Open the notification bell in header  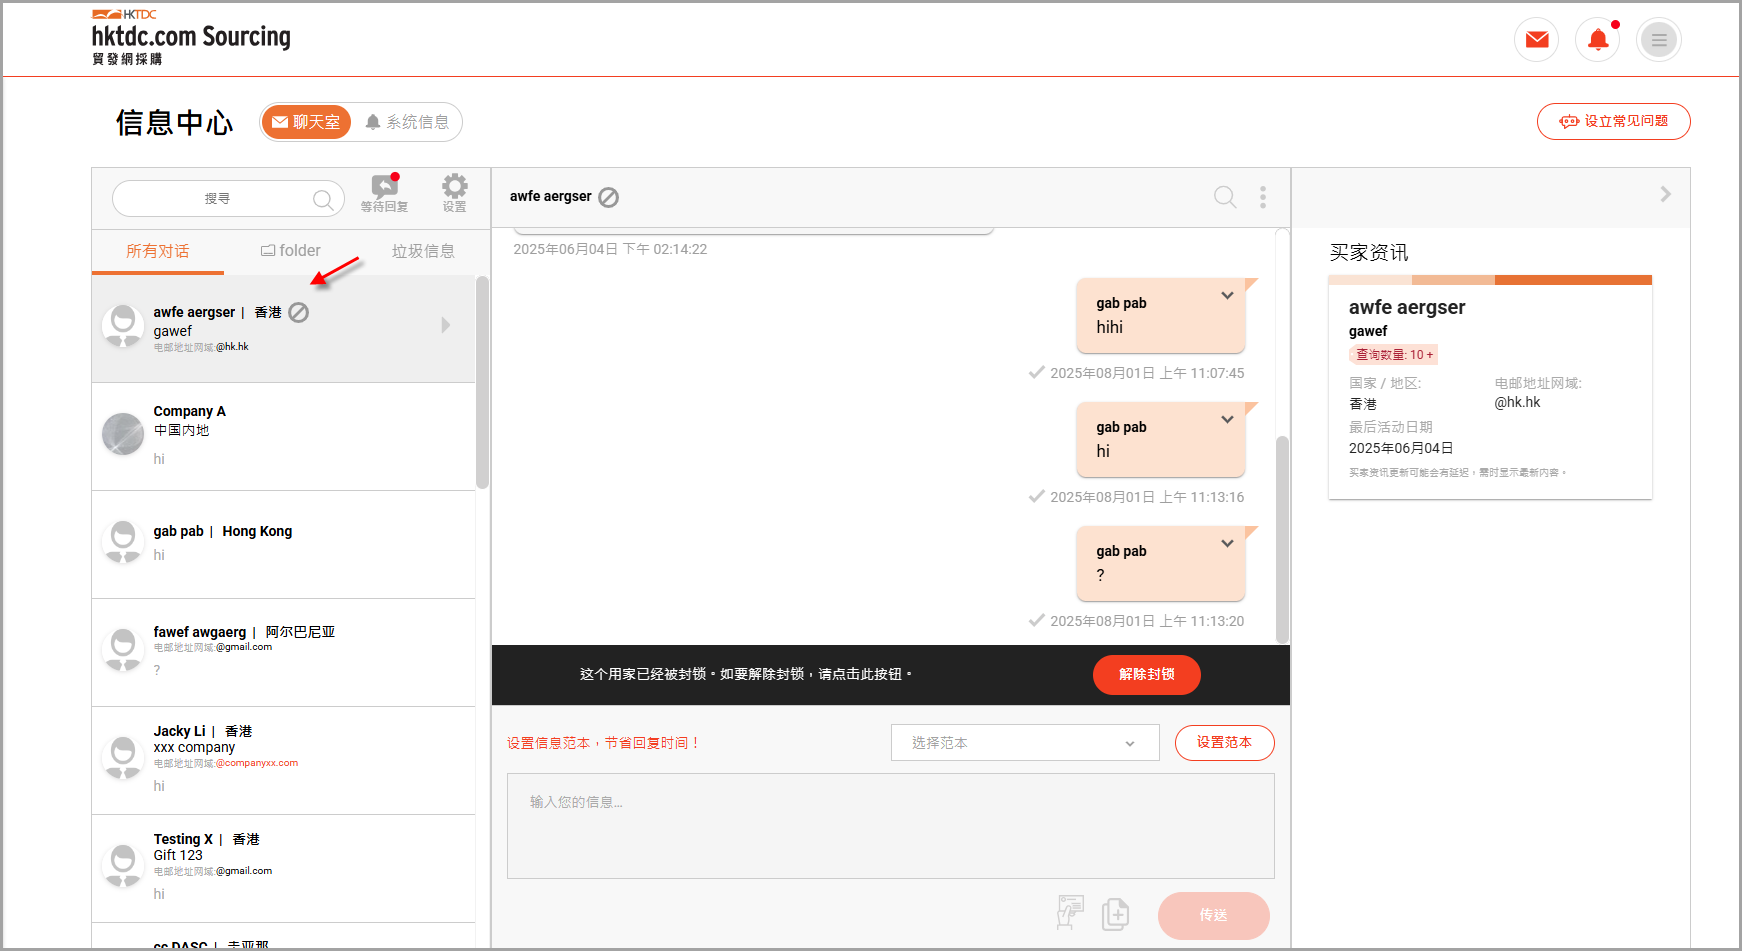1598,40
